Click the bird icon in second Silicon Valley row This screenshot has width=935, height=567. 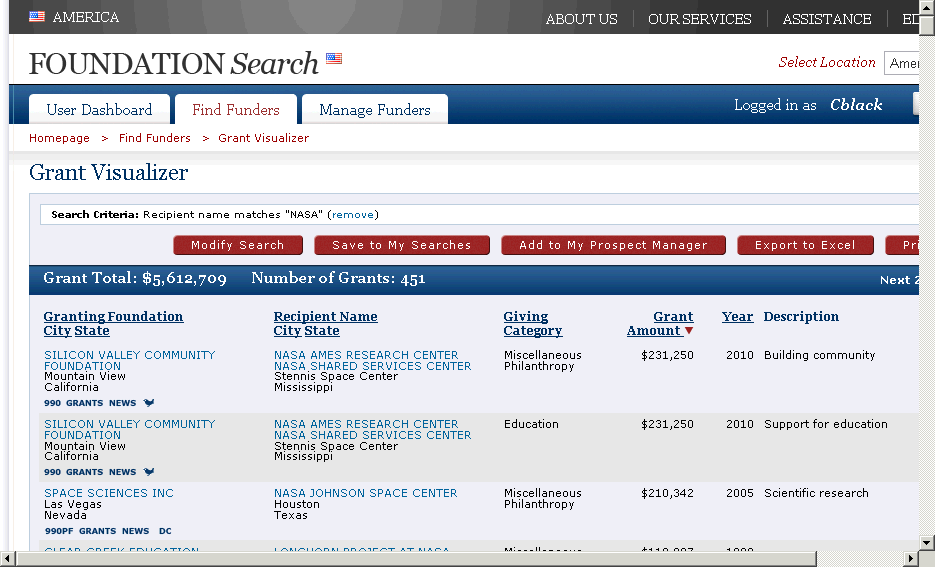pyautogui.click(x=149, y=472)
